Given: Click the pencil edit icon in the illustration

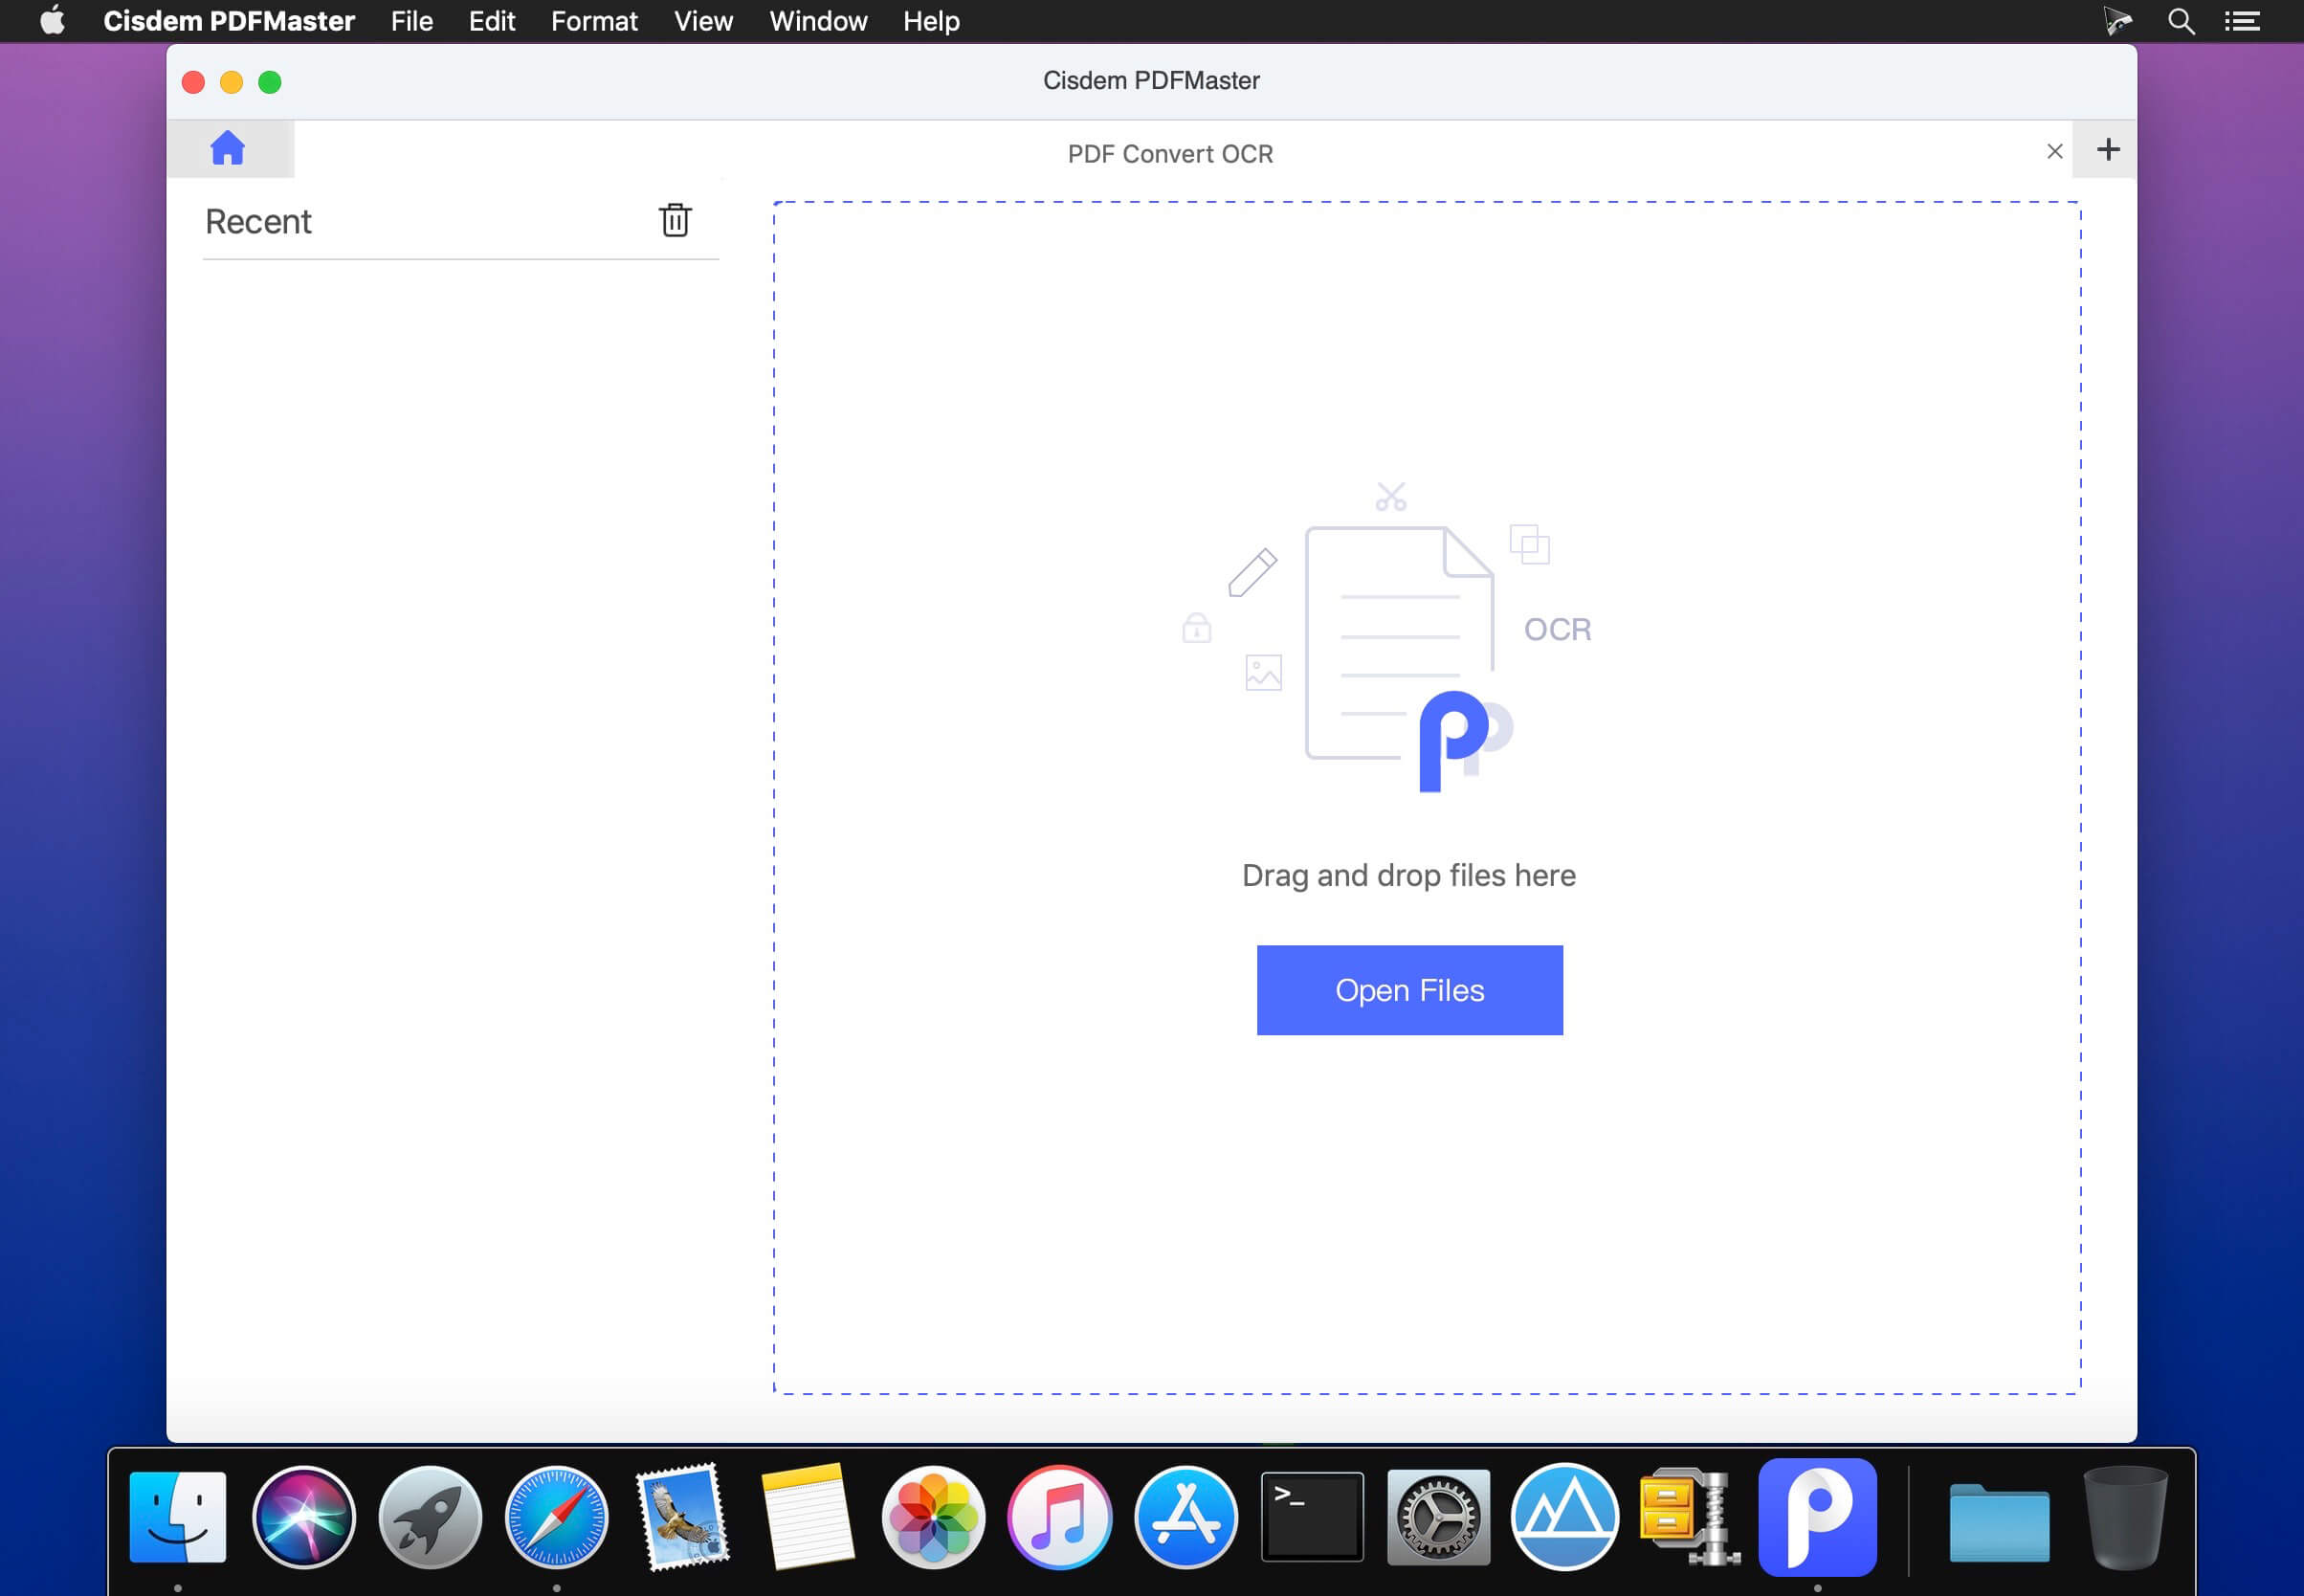Looking at the screenshot, I should click(x=1255, y=572).
